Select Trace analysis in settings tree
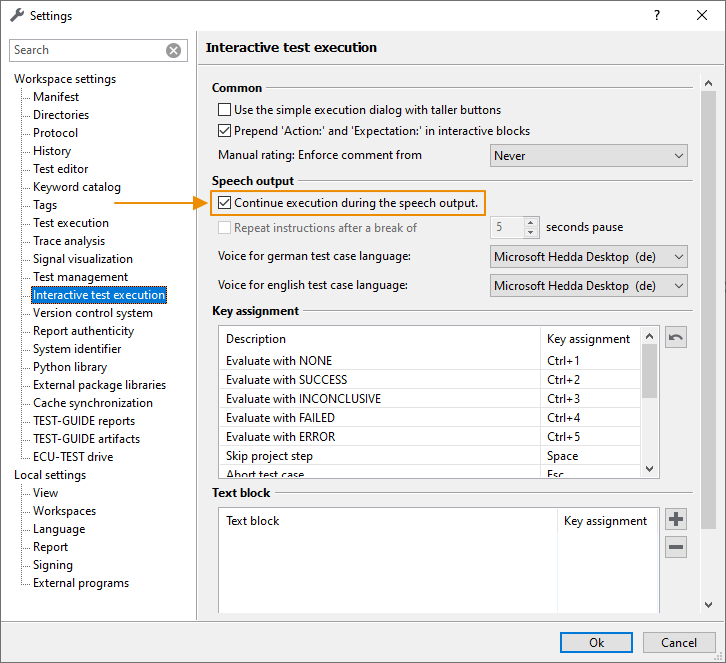Screen dimensions: 726x663 (69, 241)
